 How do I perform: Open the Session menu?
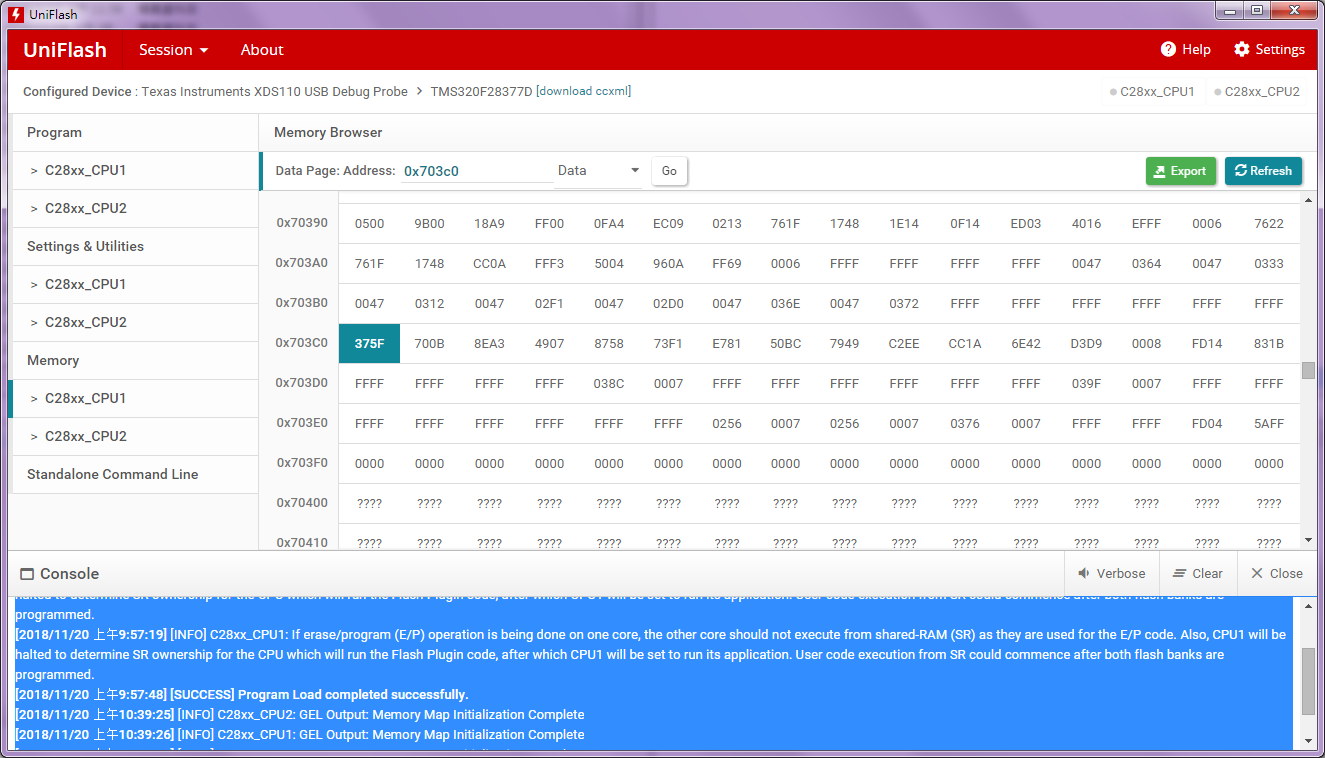tap(174, 50)
